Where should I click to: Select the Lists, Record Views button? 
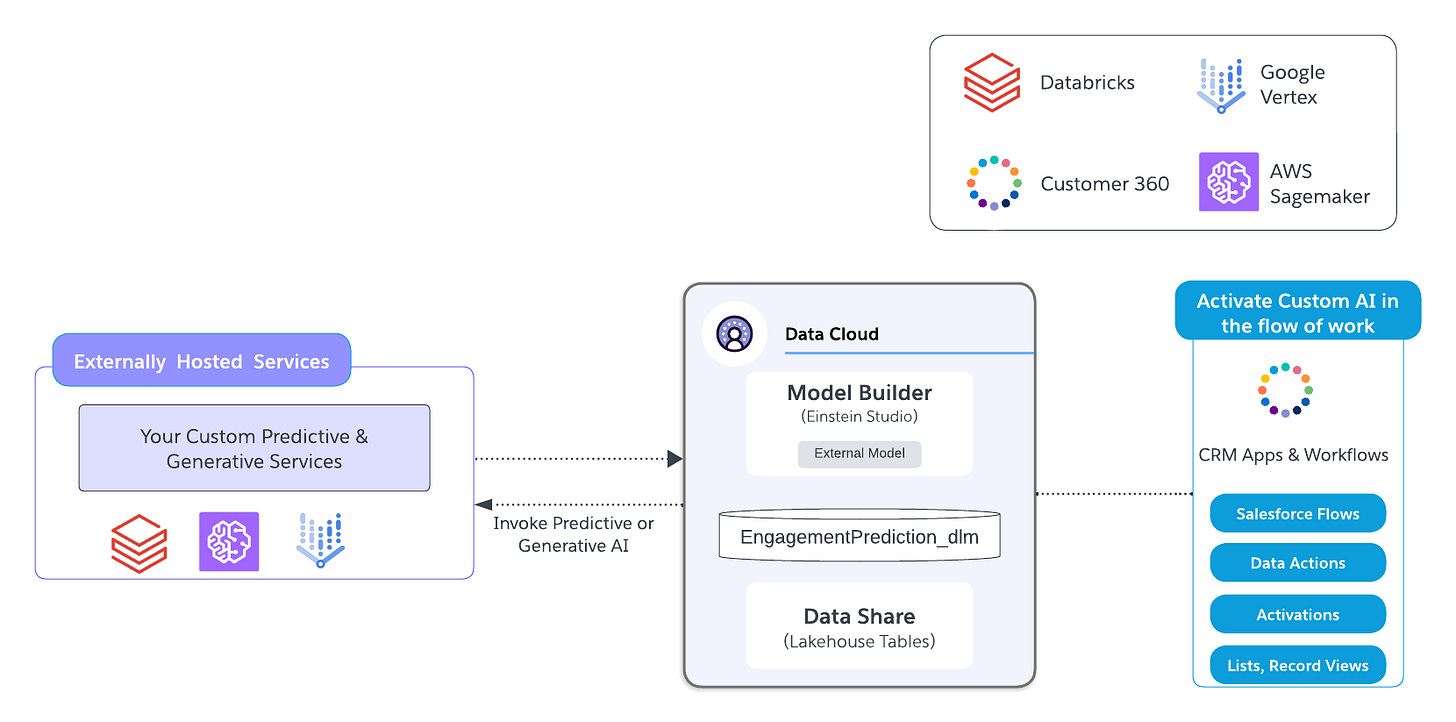point(1298,665)
